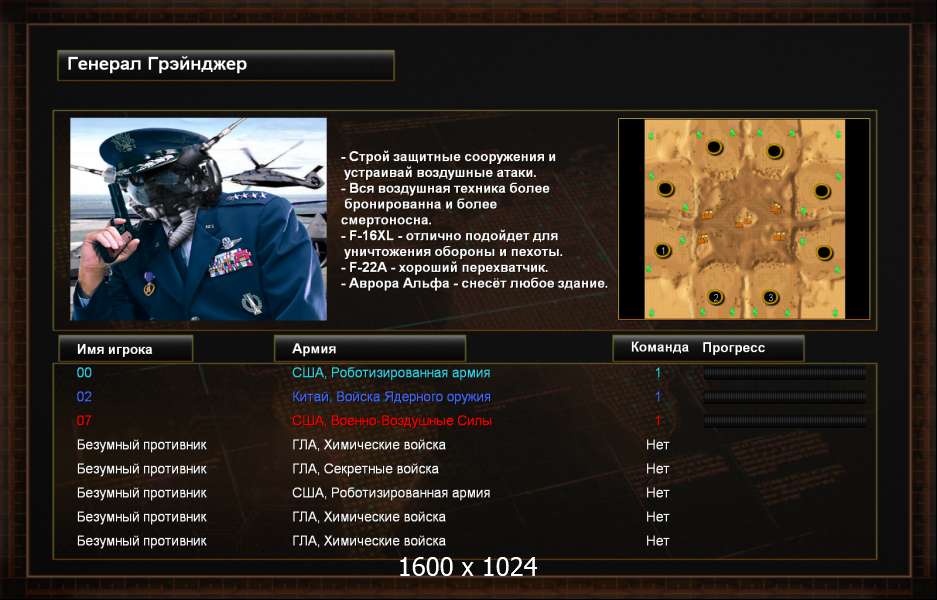Pick start position 3 marker on minimap

tap(770, 297)
